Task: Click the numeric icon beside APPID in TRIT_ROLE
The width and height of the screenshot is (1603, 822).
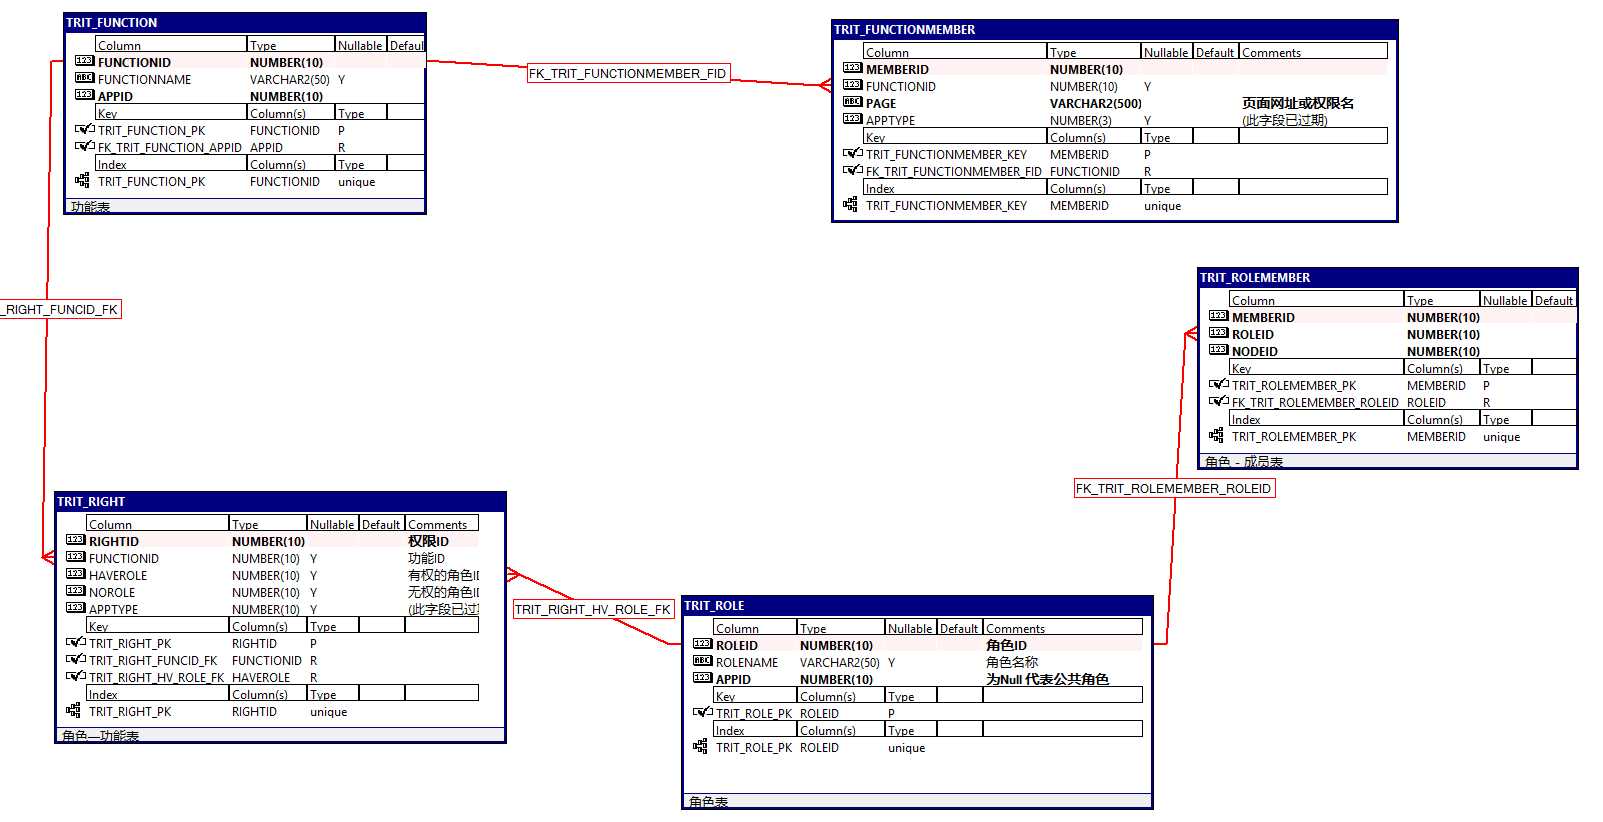Action: coord(703,678)
